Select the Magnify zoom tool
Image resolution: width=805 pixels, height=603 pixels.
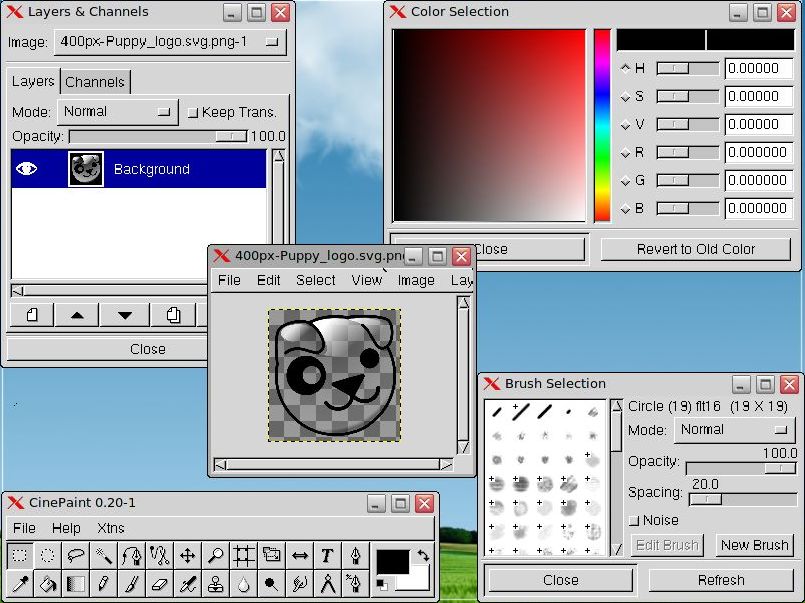click(216, 555)
